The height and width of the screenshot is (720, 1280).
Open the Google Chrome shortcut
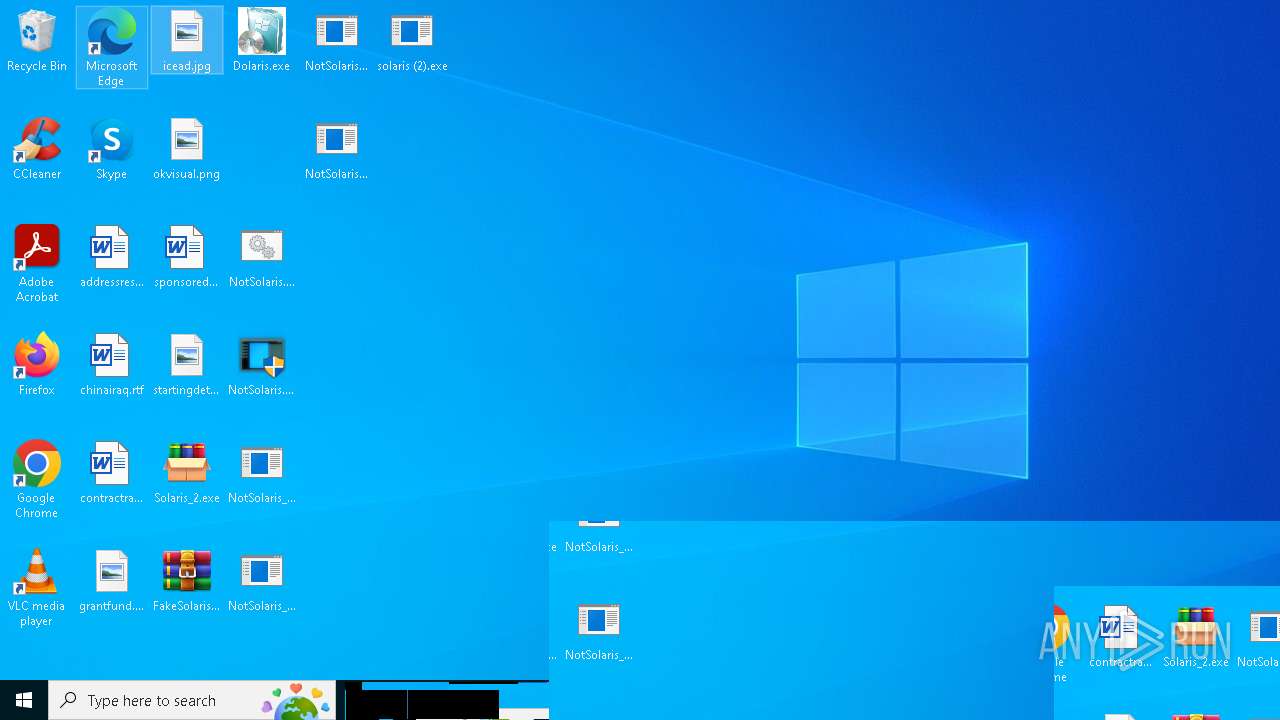(37, 480)
